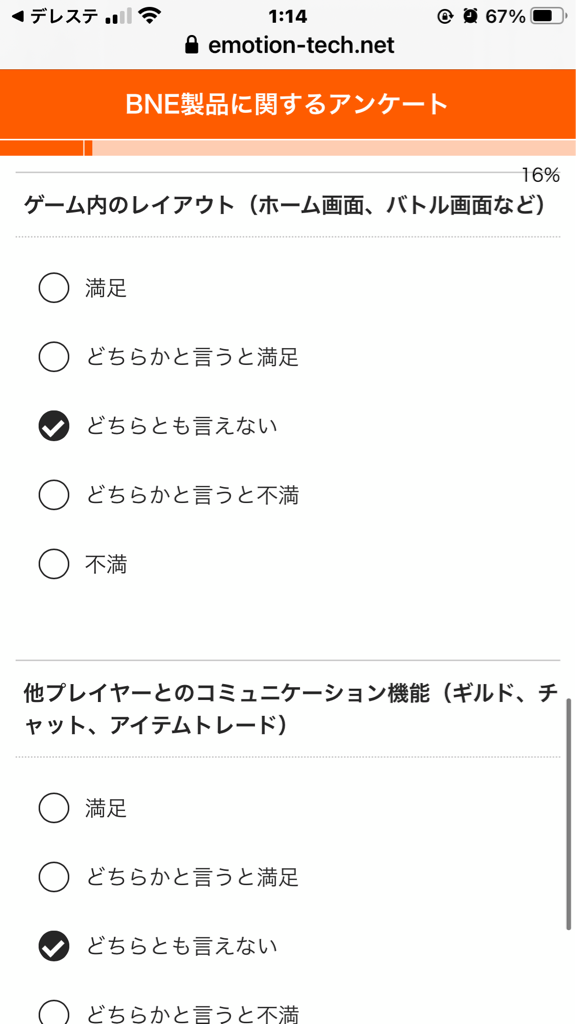Tap the orange survey progress bar
The width and height of the screenshot is (576, 1024).
288,148
